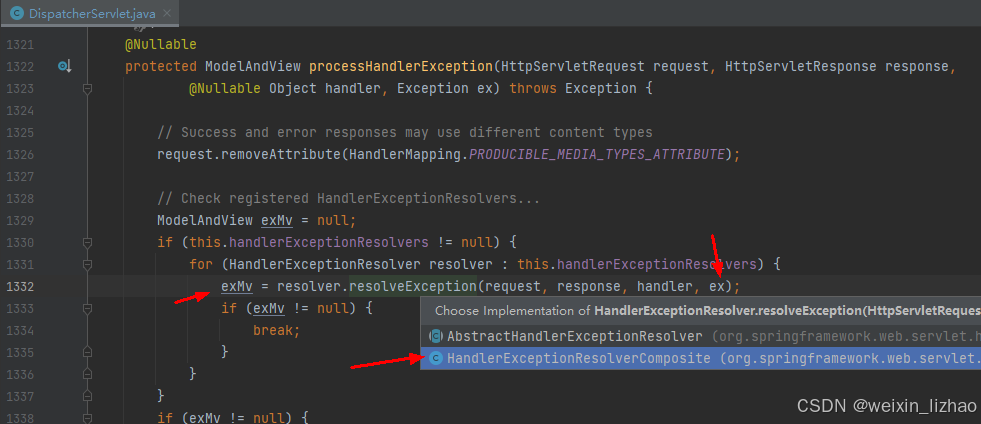This screenshot has width=981, height=424.
Task: Toggle the fold end marker at line 1335
Action: (x=88, y=352)
